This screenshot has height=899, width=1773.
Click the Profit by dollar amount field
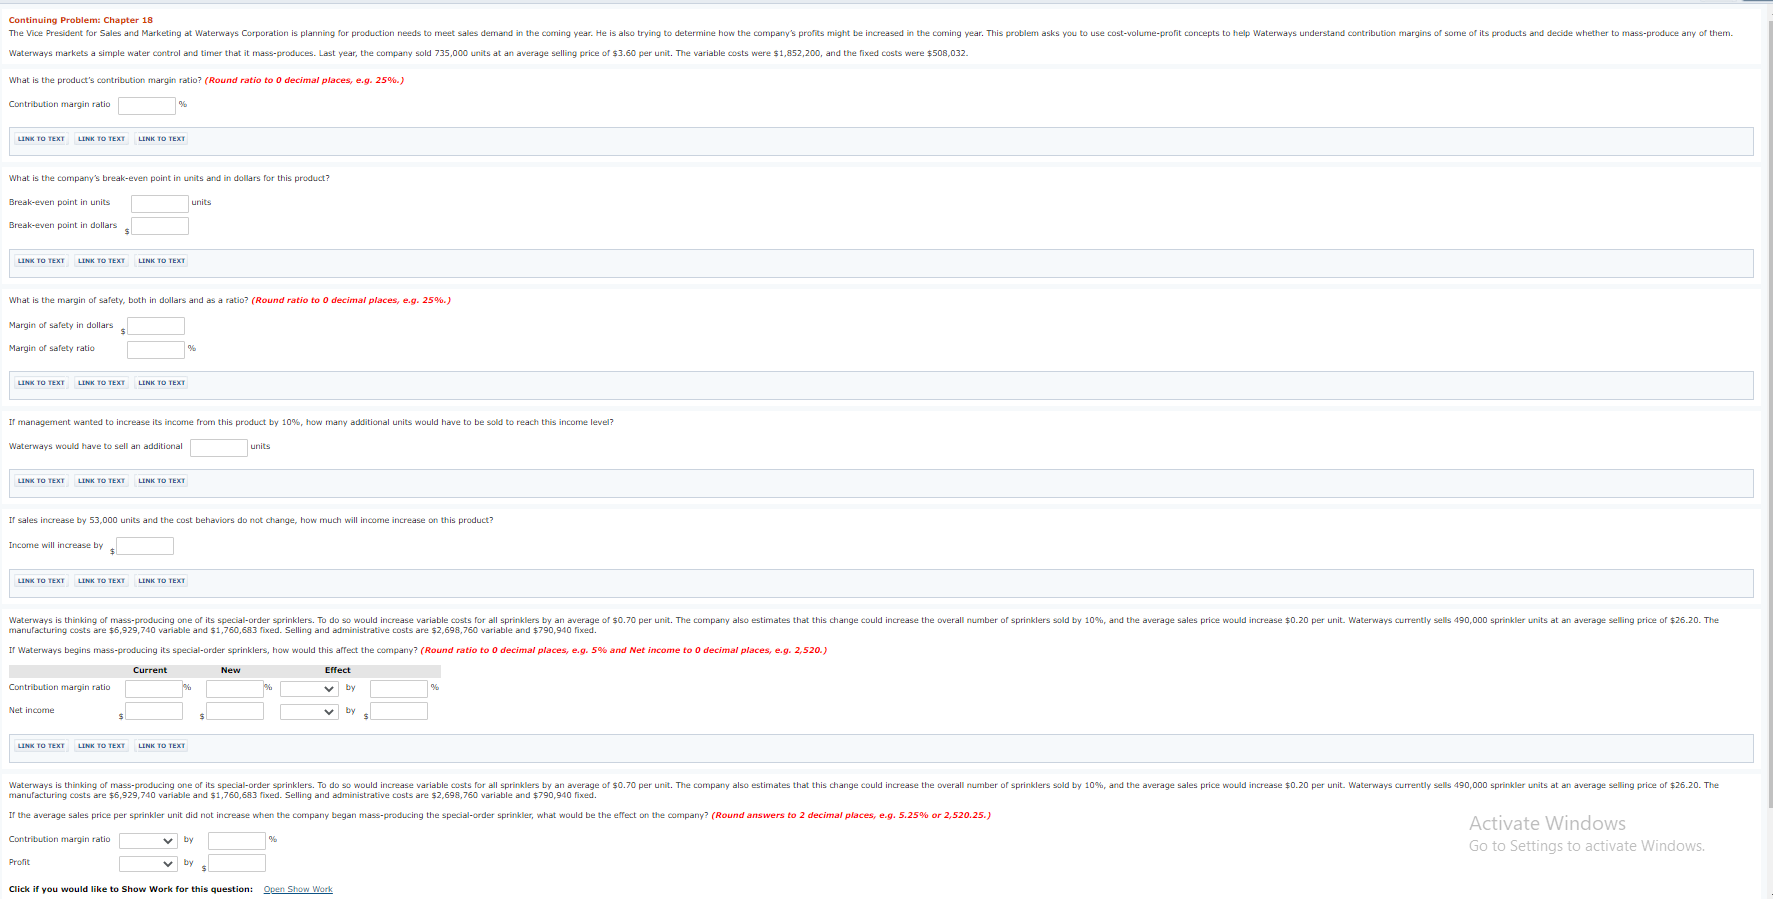237,863
